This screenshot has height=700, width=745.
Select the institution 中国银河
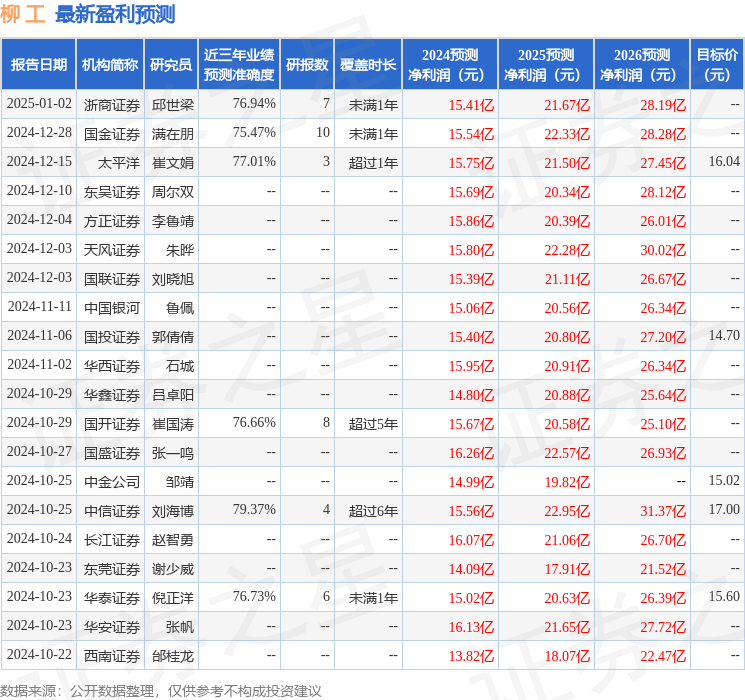click(112, 308)
